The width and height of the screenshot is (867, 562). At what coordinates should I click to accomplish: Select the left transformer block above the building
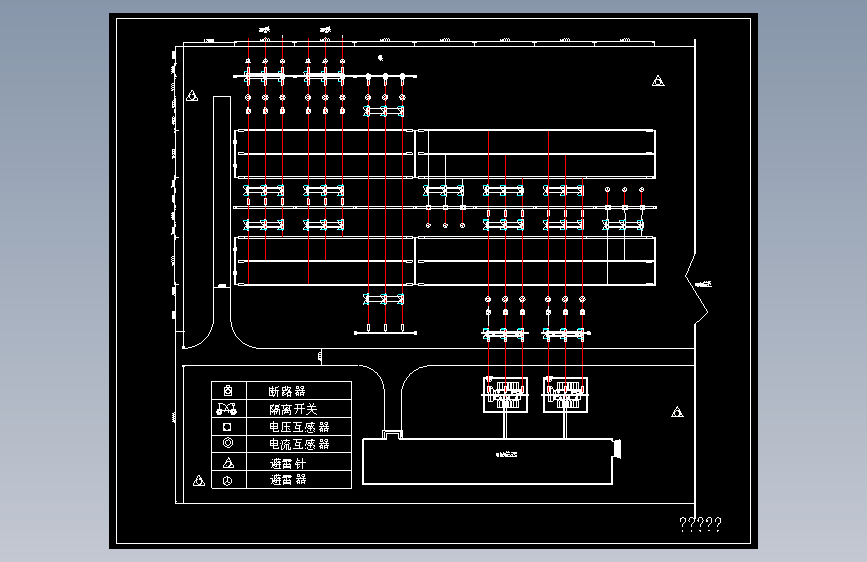pyautogui.click(x=505, y=394)
